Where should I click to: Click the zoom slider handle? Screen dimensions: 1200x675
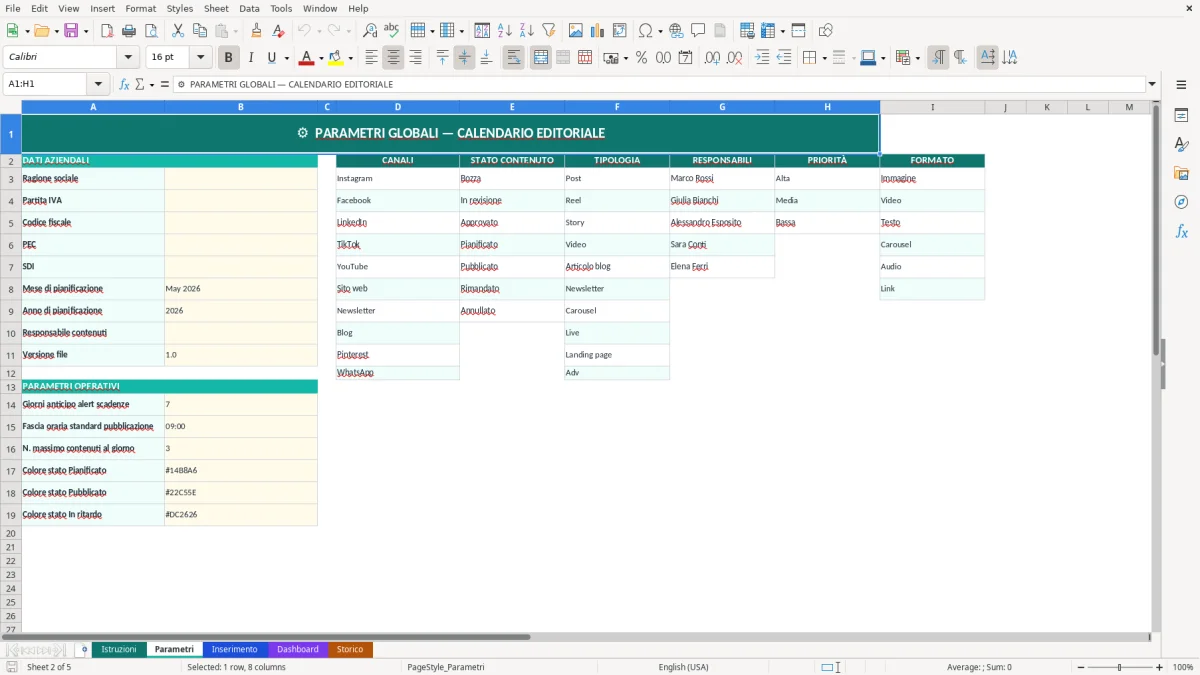pos(1119,667)
